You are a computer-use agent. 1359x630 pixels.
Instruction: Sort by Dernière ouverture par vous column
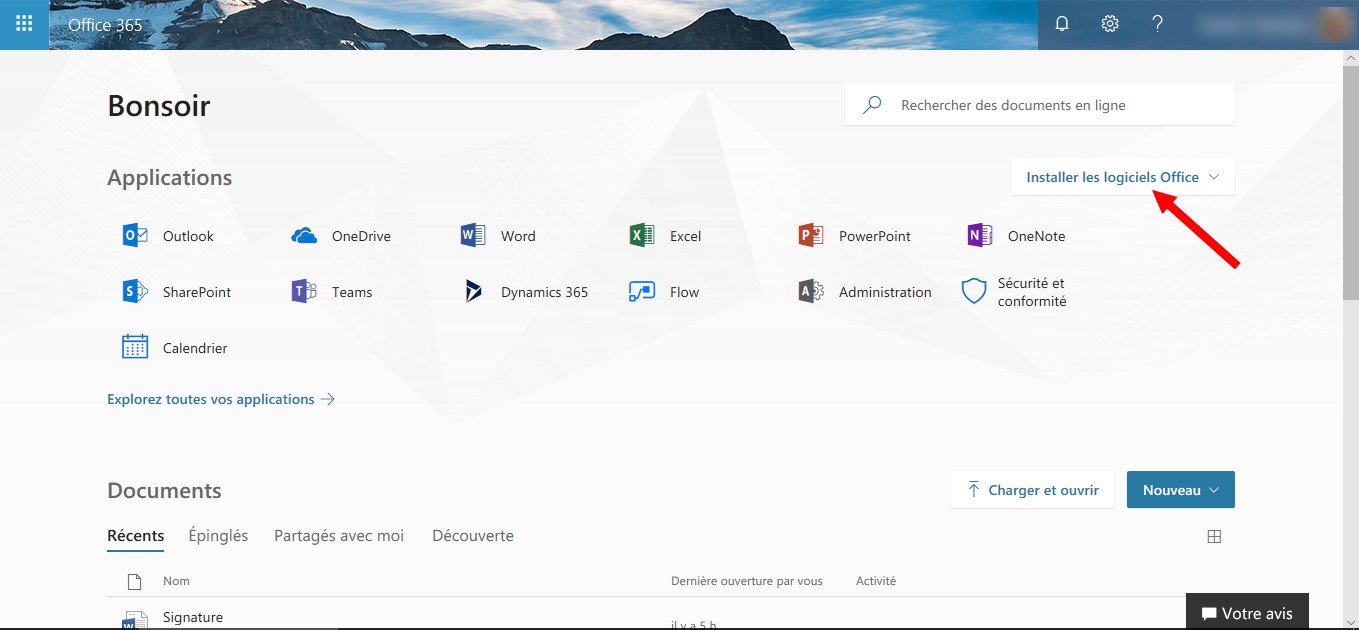click(747, 581)
